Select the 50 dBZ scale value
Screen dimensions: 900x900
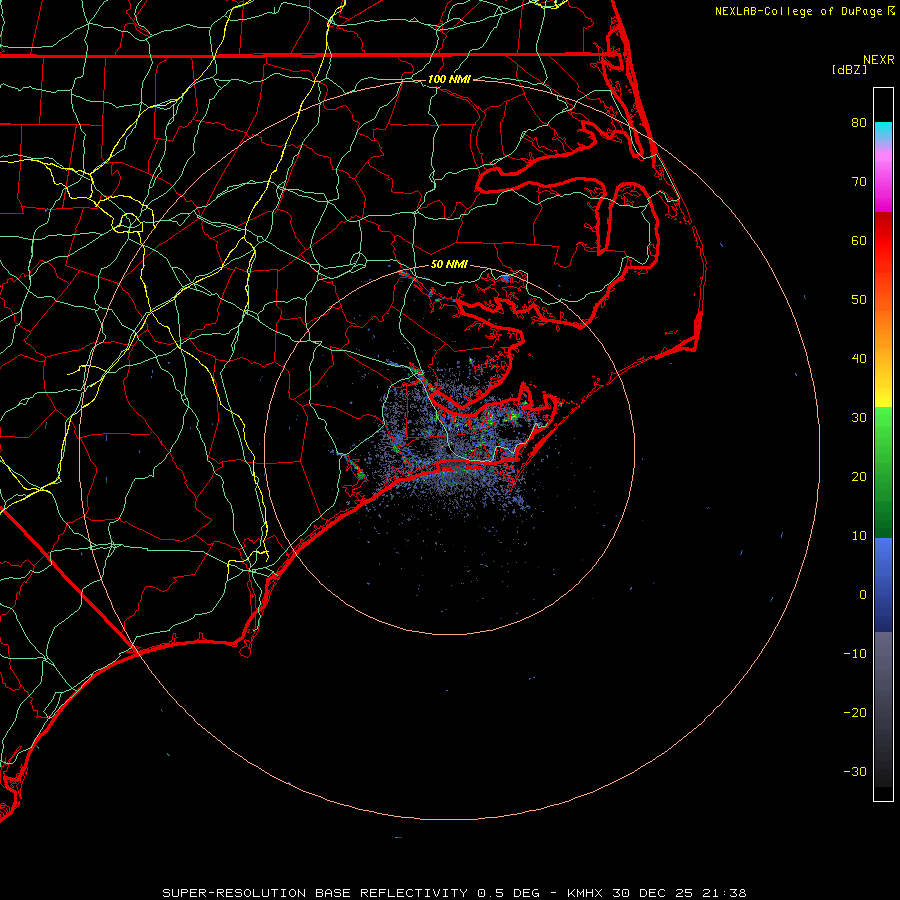point(859,300)
